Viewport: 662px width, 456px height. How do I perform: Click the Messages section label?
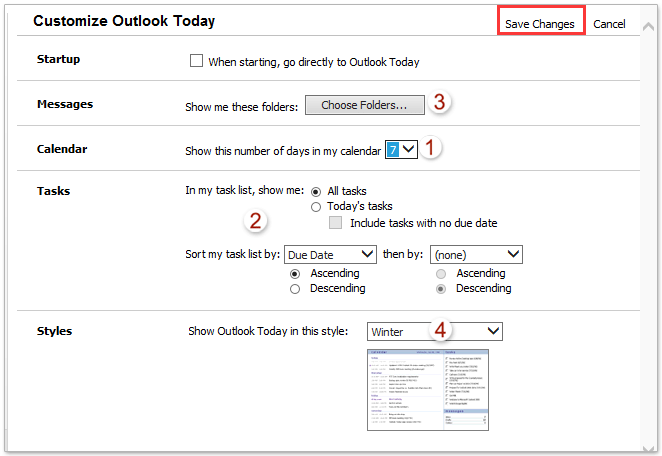tap(65, 104)
